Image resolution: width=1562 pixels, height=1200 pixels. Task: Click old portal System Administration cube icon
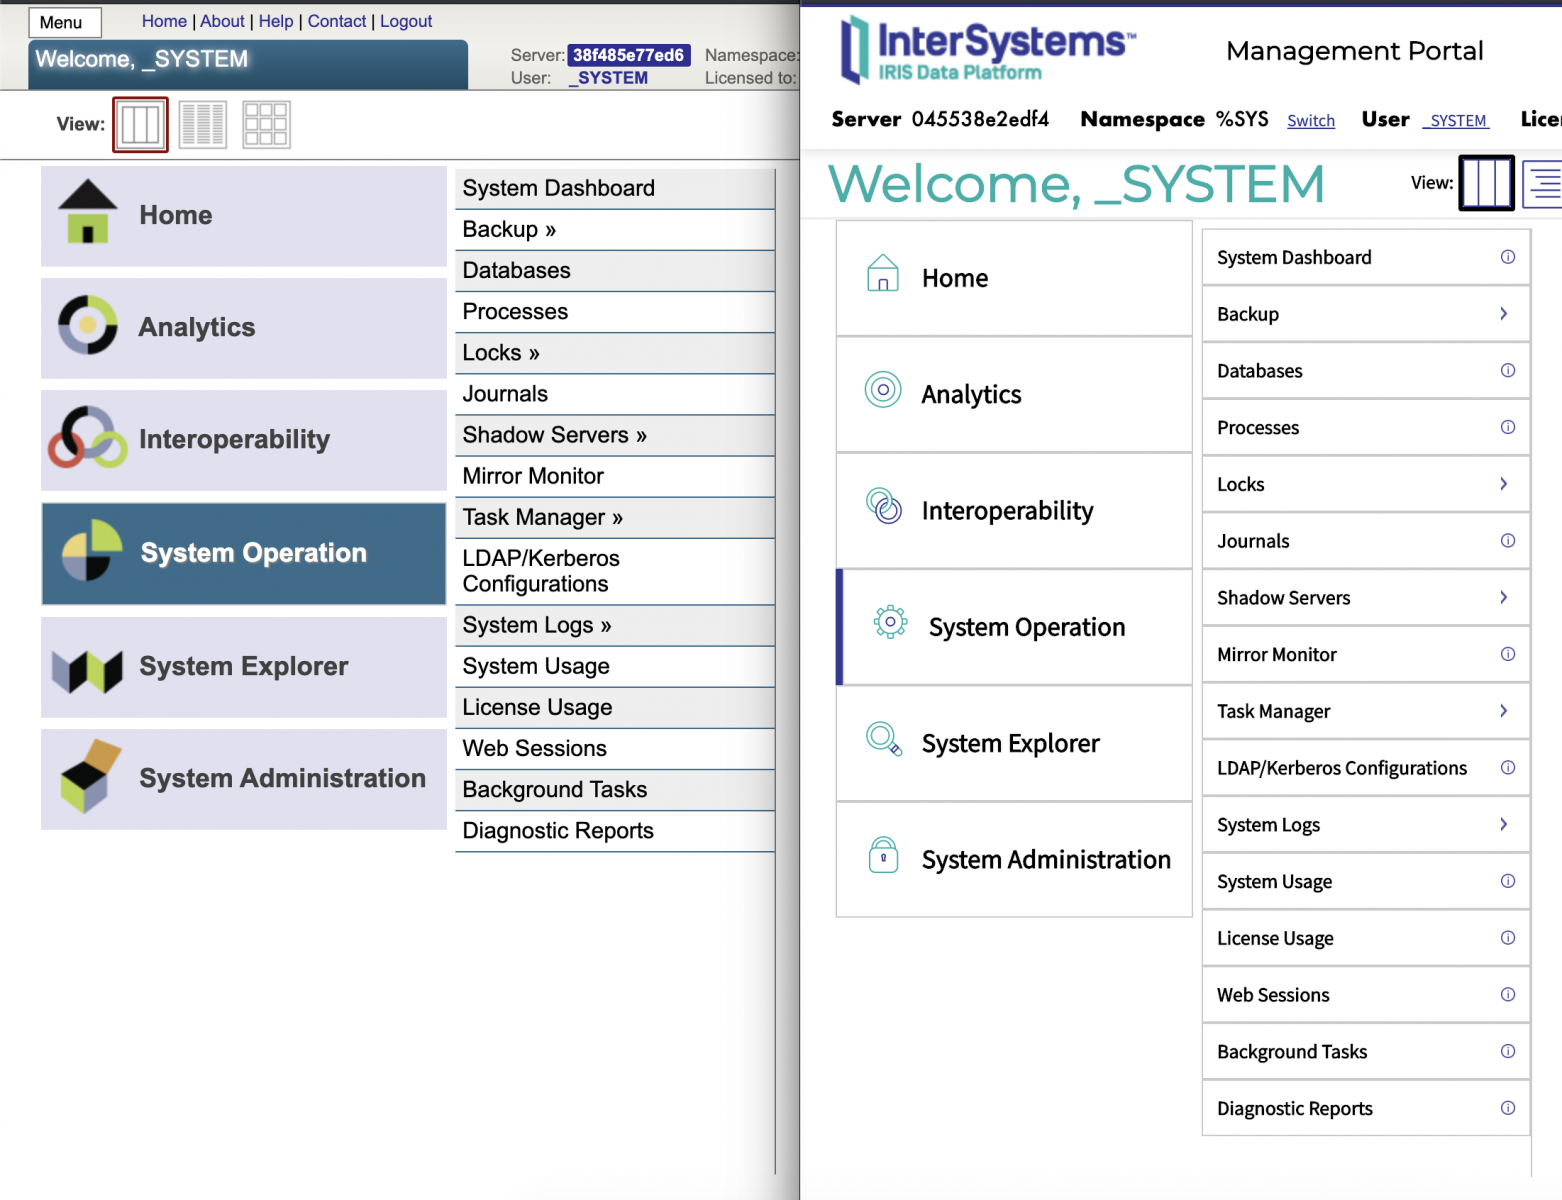click(90, 777)
